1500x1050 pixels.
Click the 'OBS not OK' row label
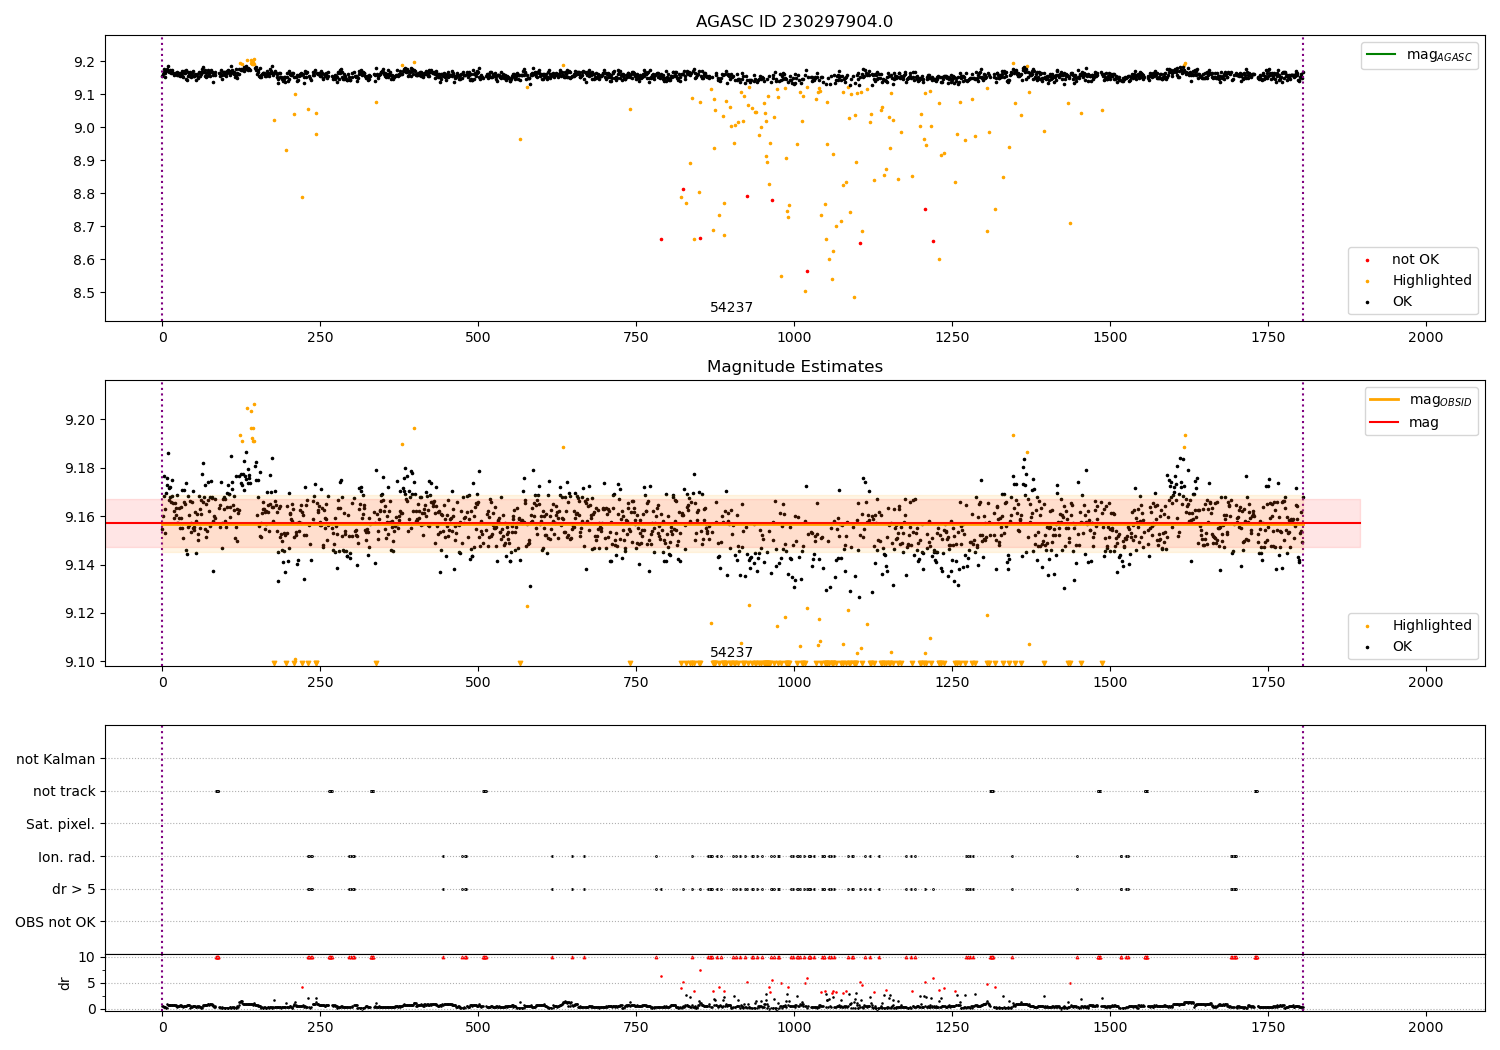tap(55, 922)
